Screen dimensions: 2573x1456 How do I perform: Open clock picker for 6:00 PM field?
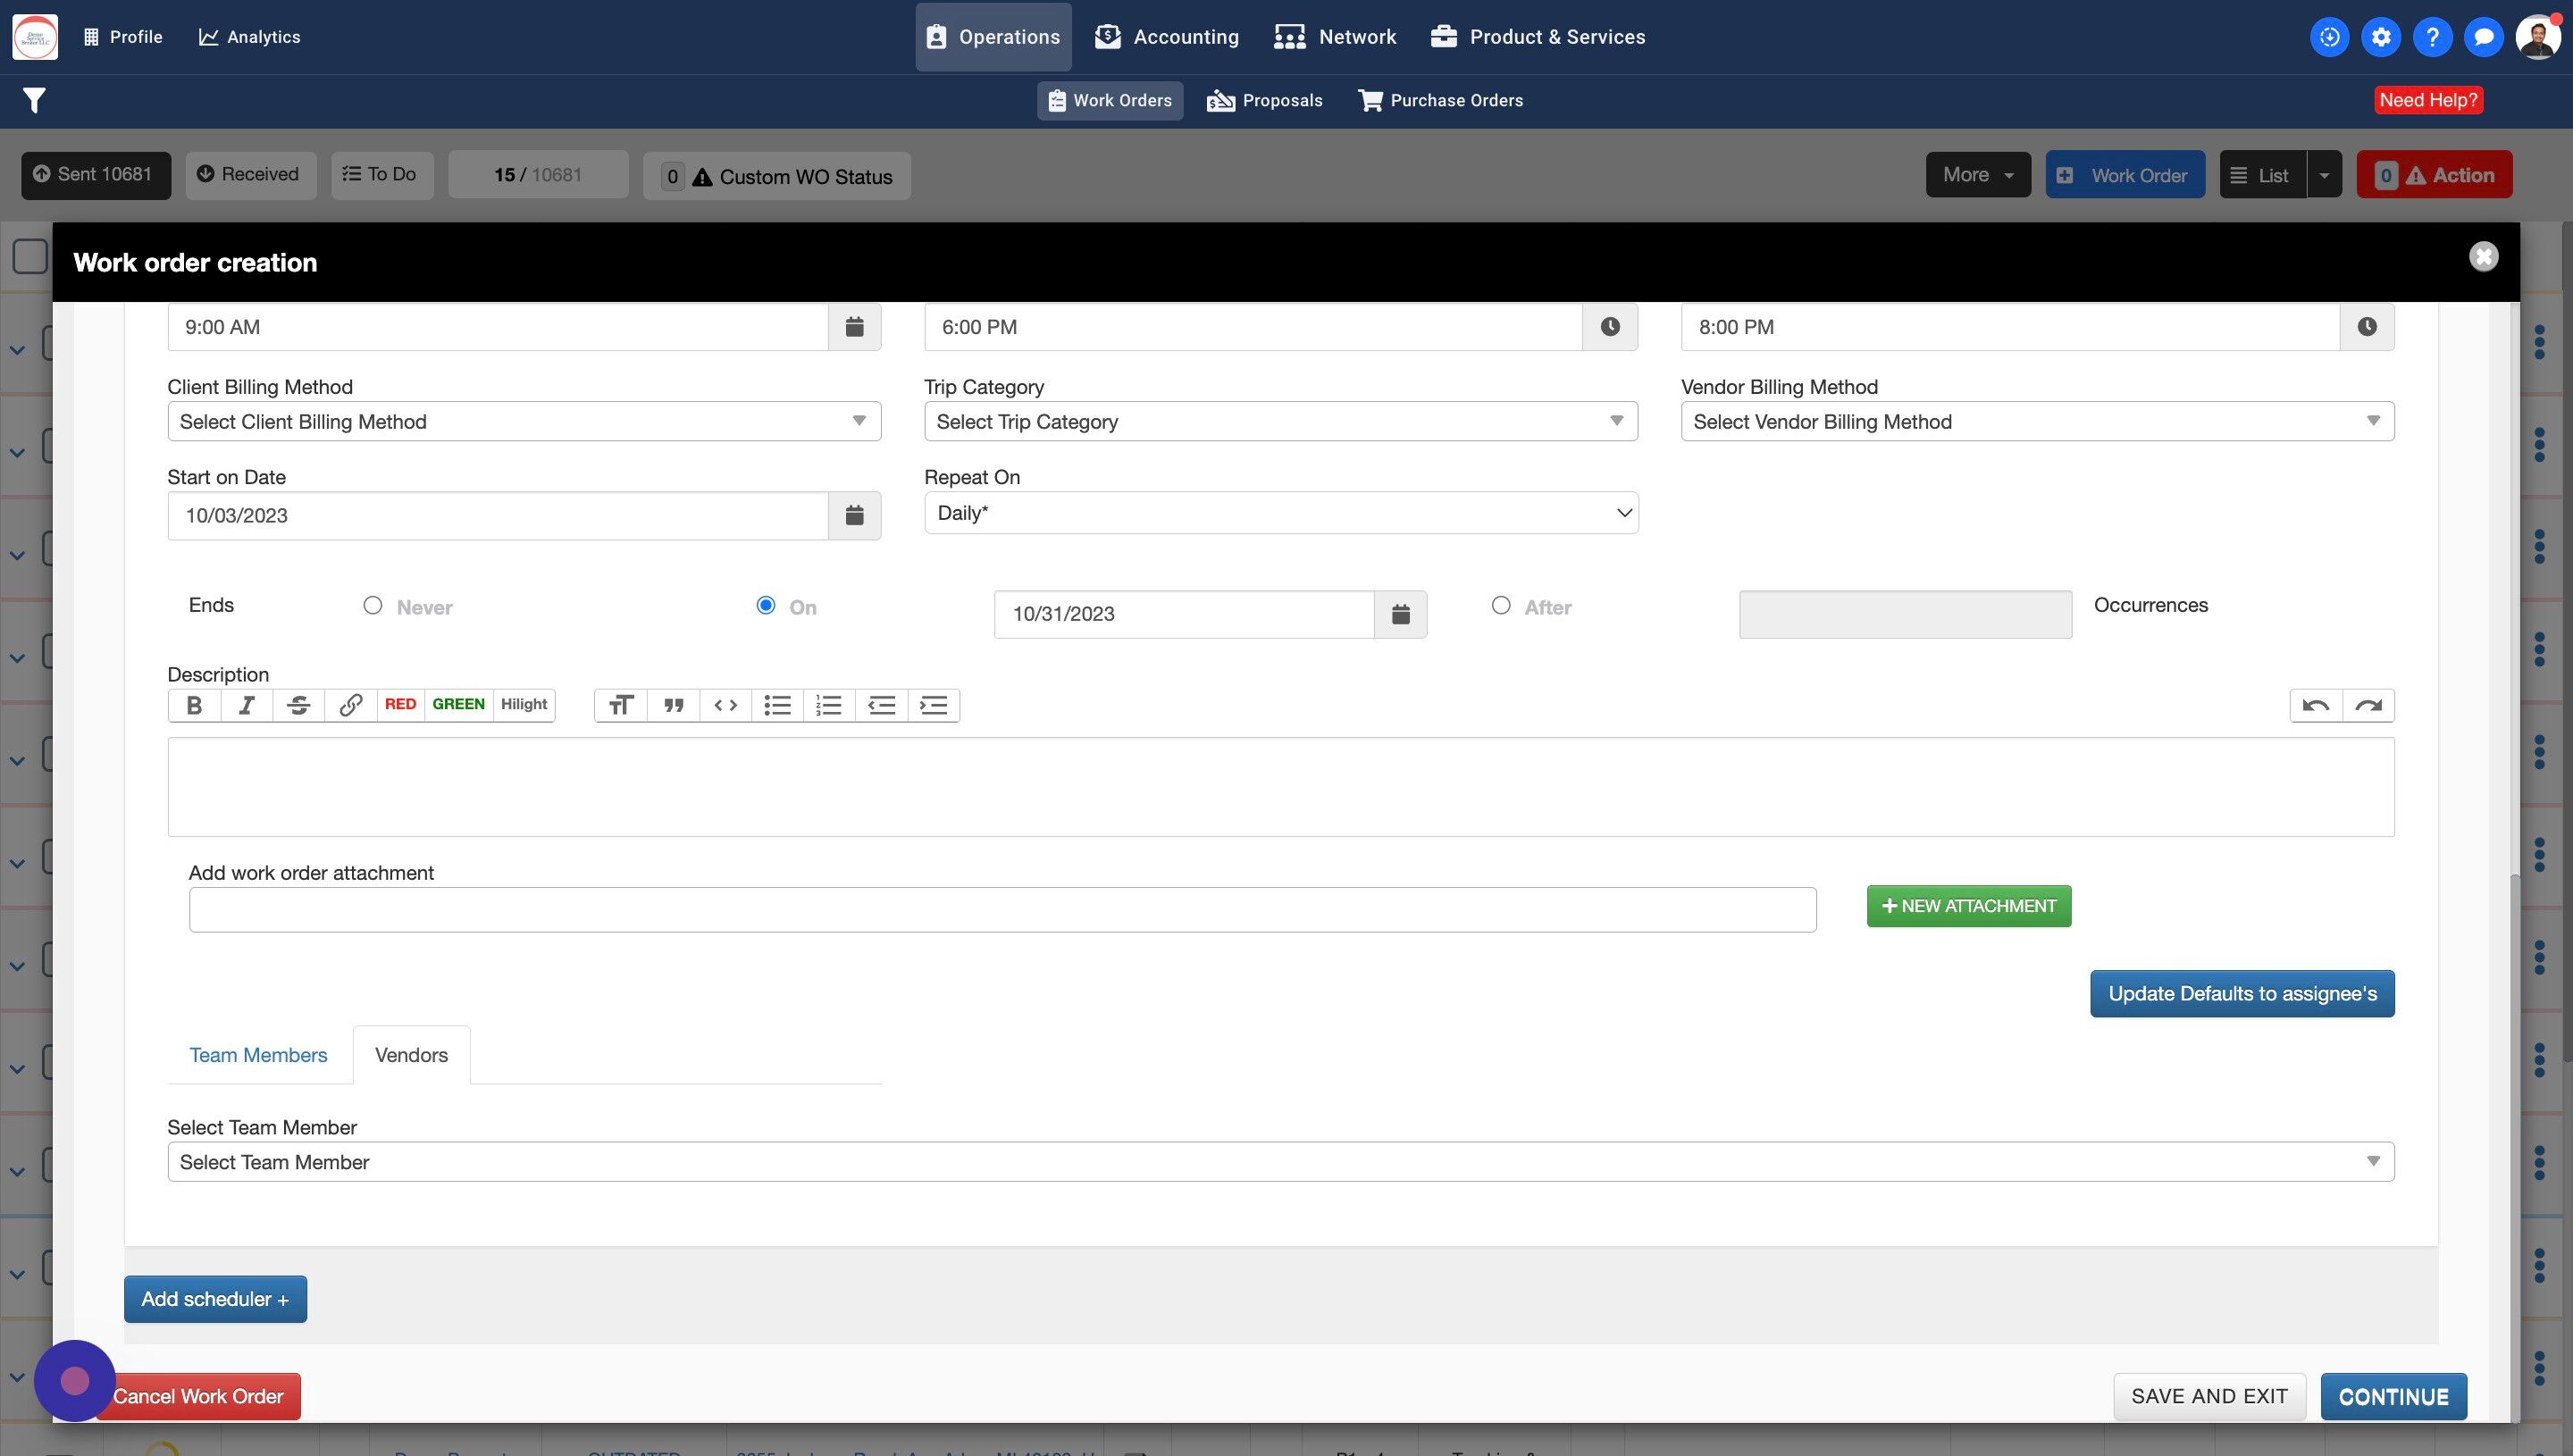coord(1609,327)
